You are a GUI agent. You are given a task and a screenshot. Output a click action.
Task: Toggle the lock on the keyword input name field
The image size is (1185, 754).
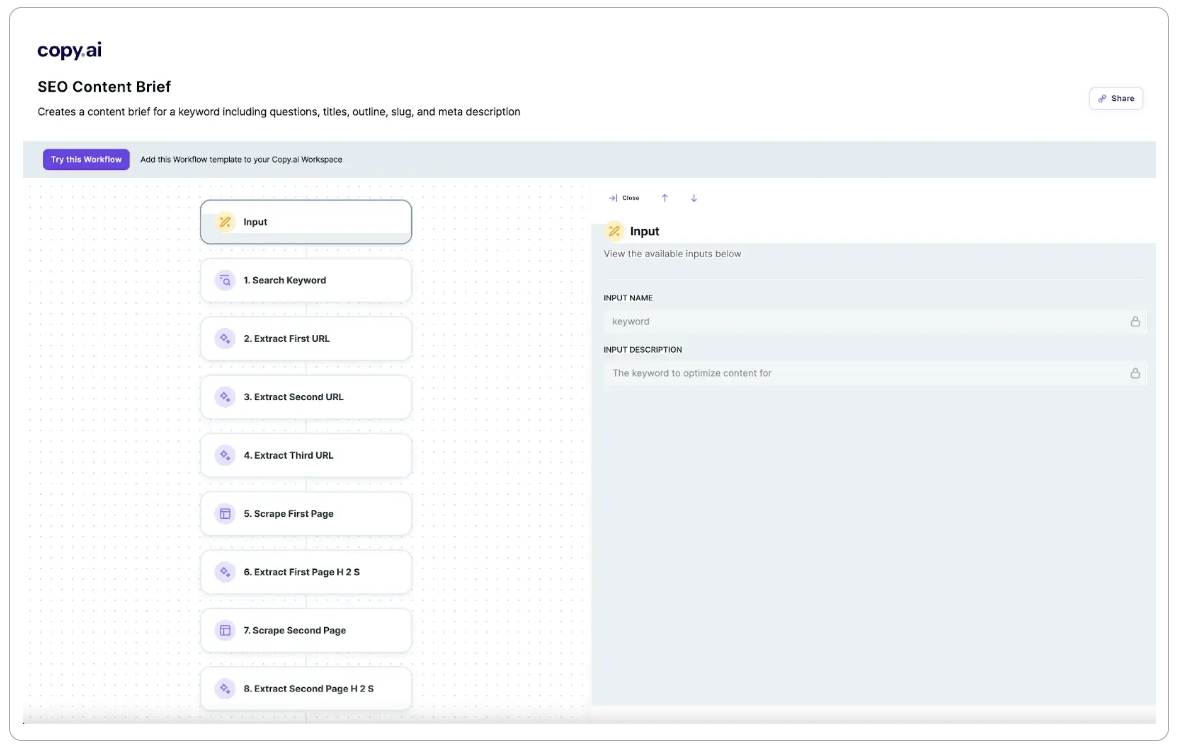pyautogui.click(x=1135, y=321)
